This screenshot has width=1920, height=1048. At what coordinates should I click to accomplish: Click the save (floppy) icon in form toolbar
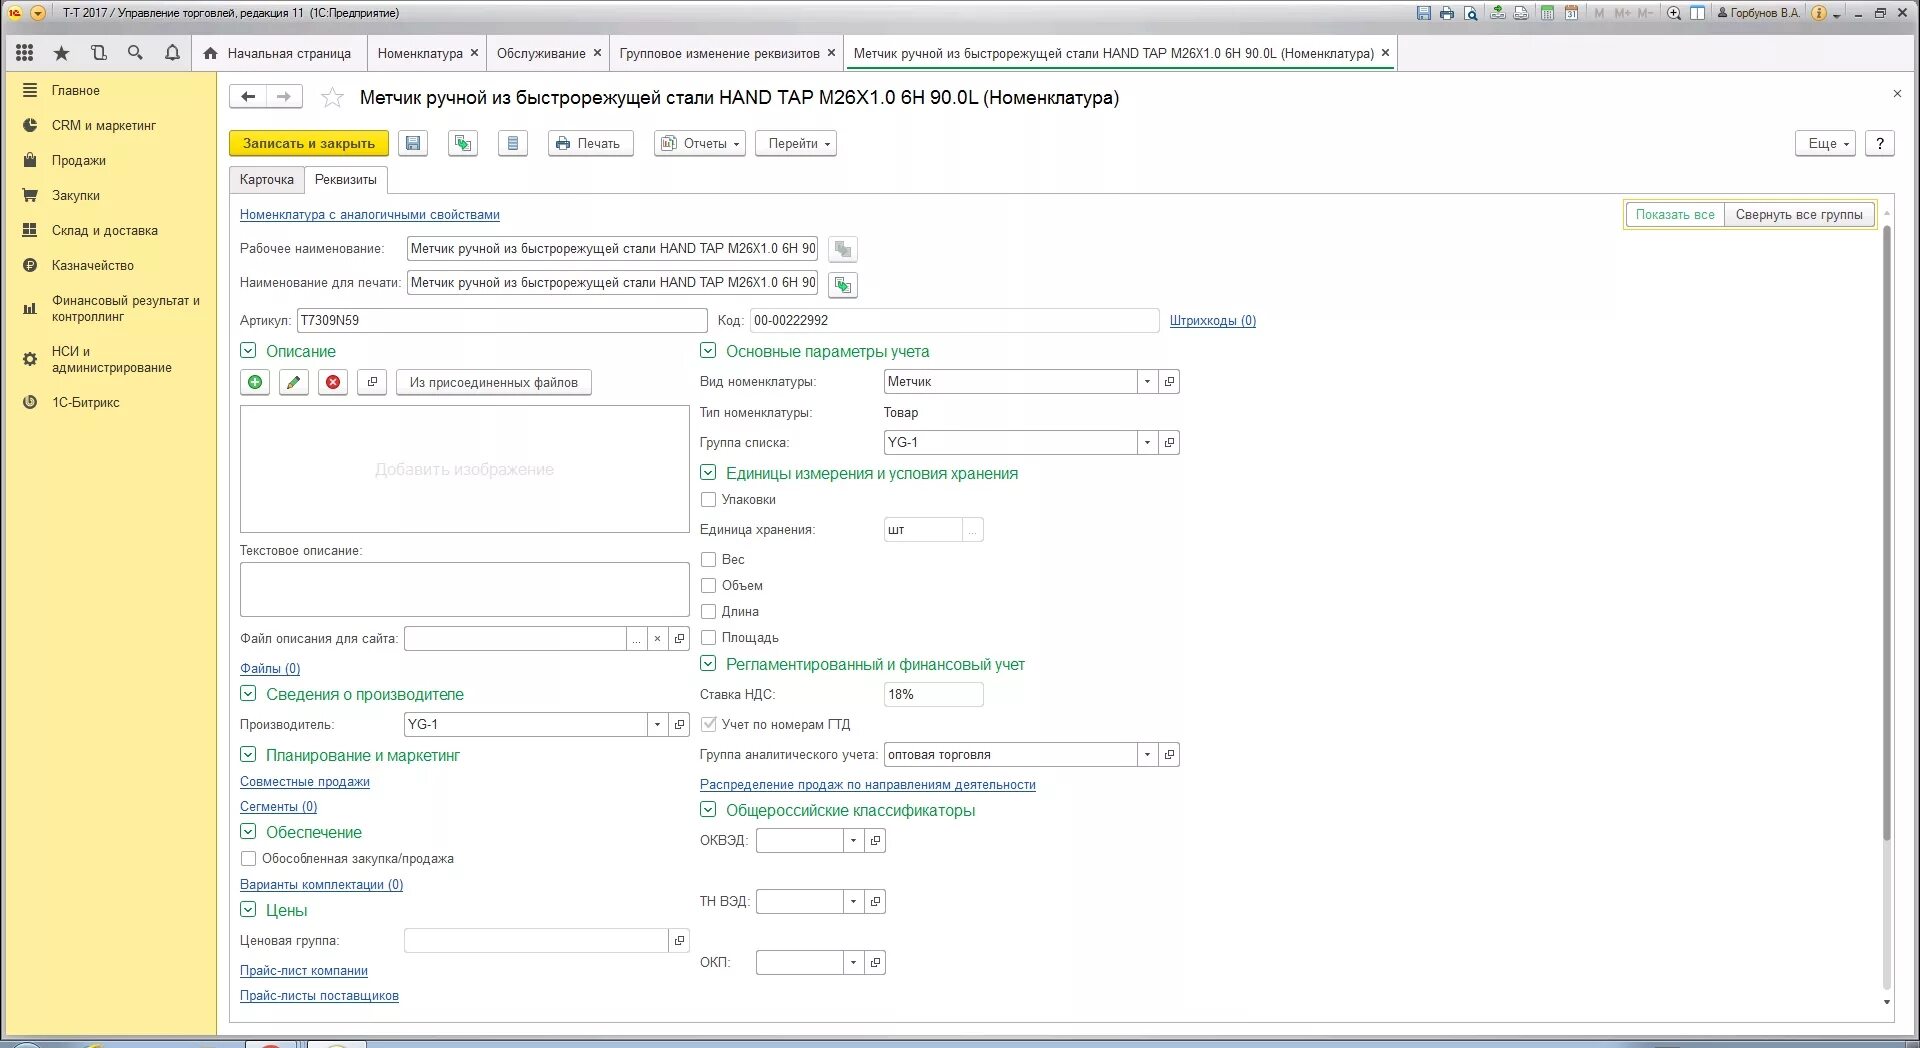pyautogui.click(x=413, y=143)
